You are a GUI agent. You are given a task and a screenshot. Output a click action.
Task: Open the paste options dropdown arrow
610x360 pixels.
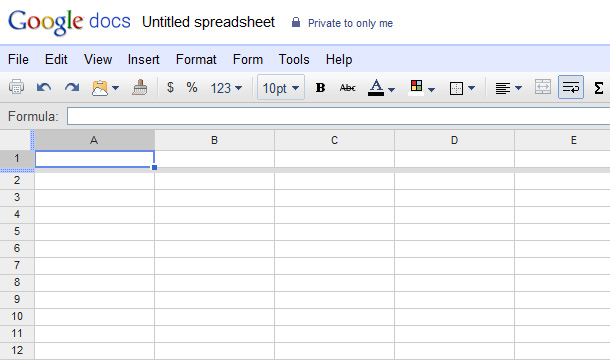click(116, 88)
